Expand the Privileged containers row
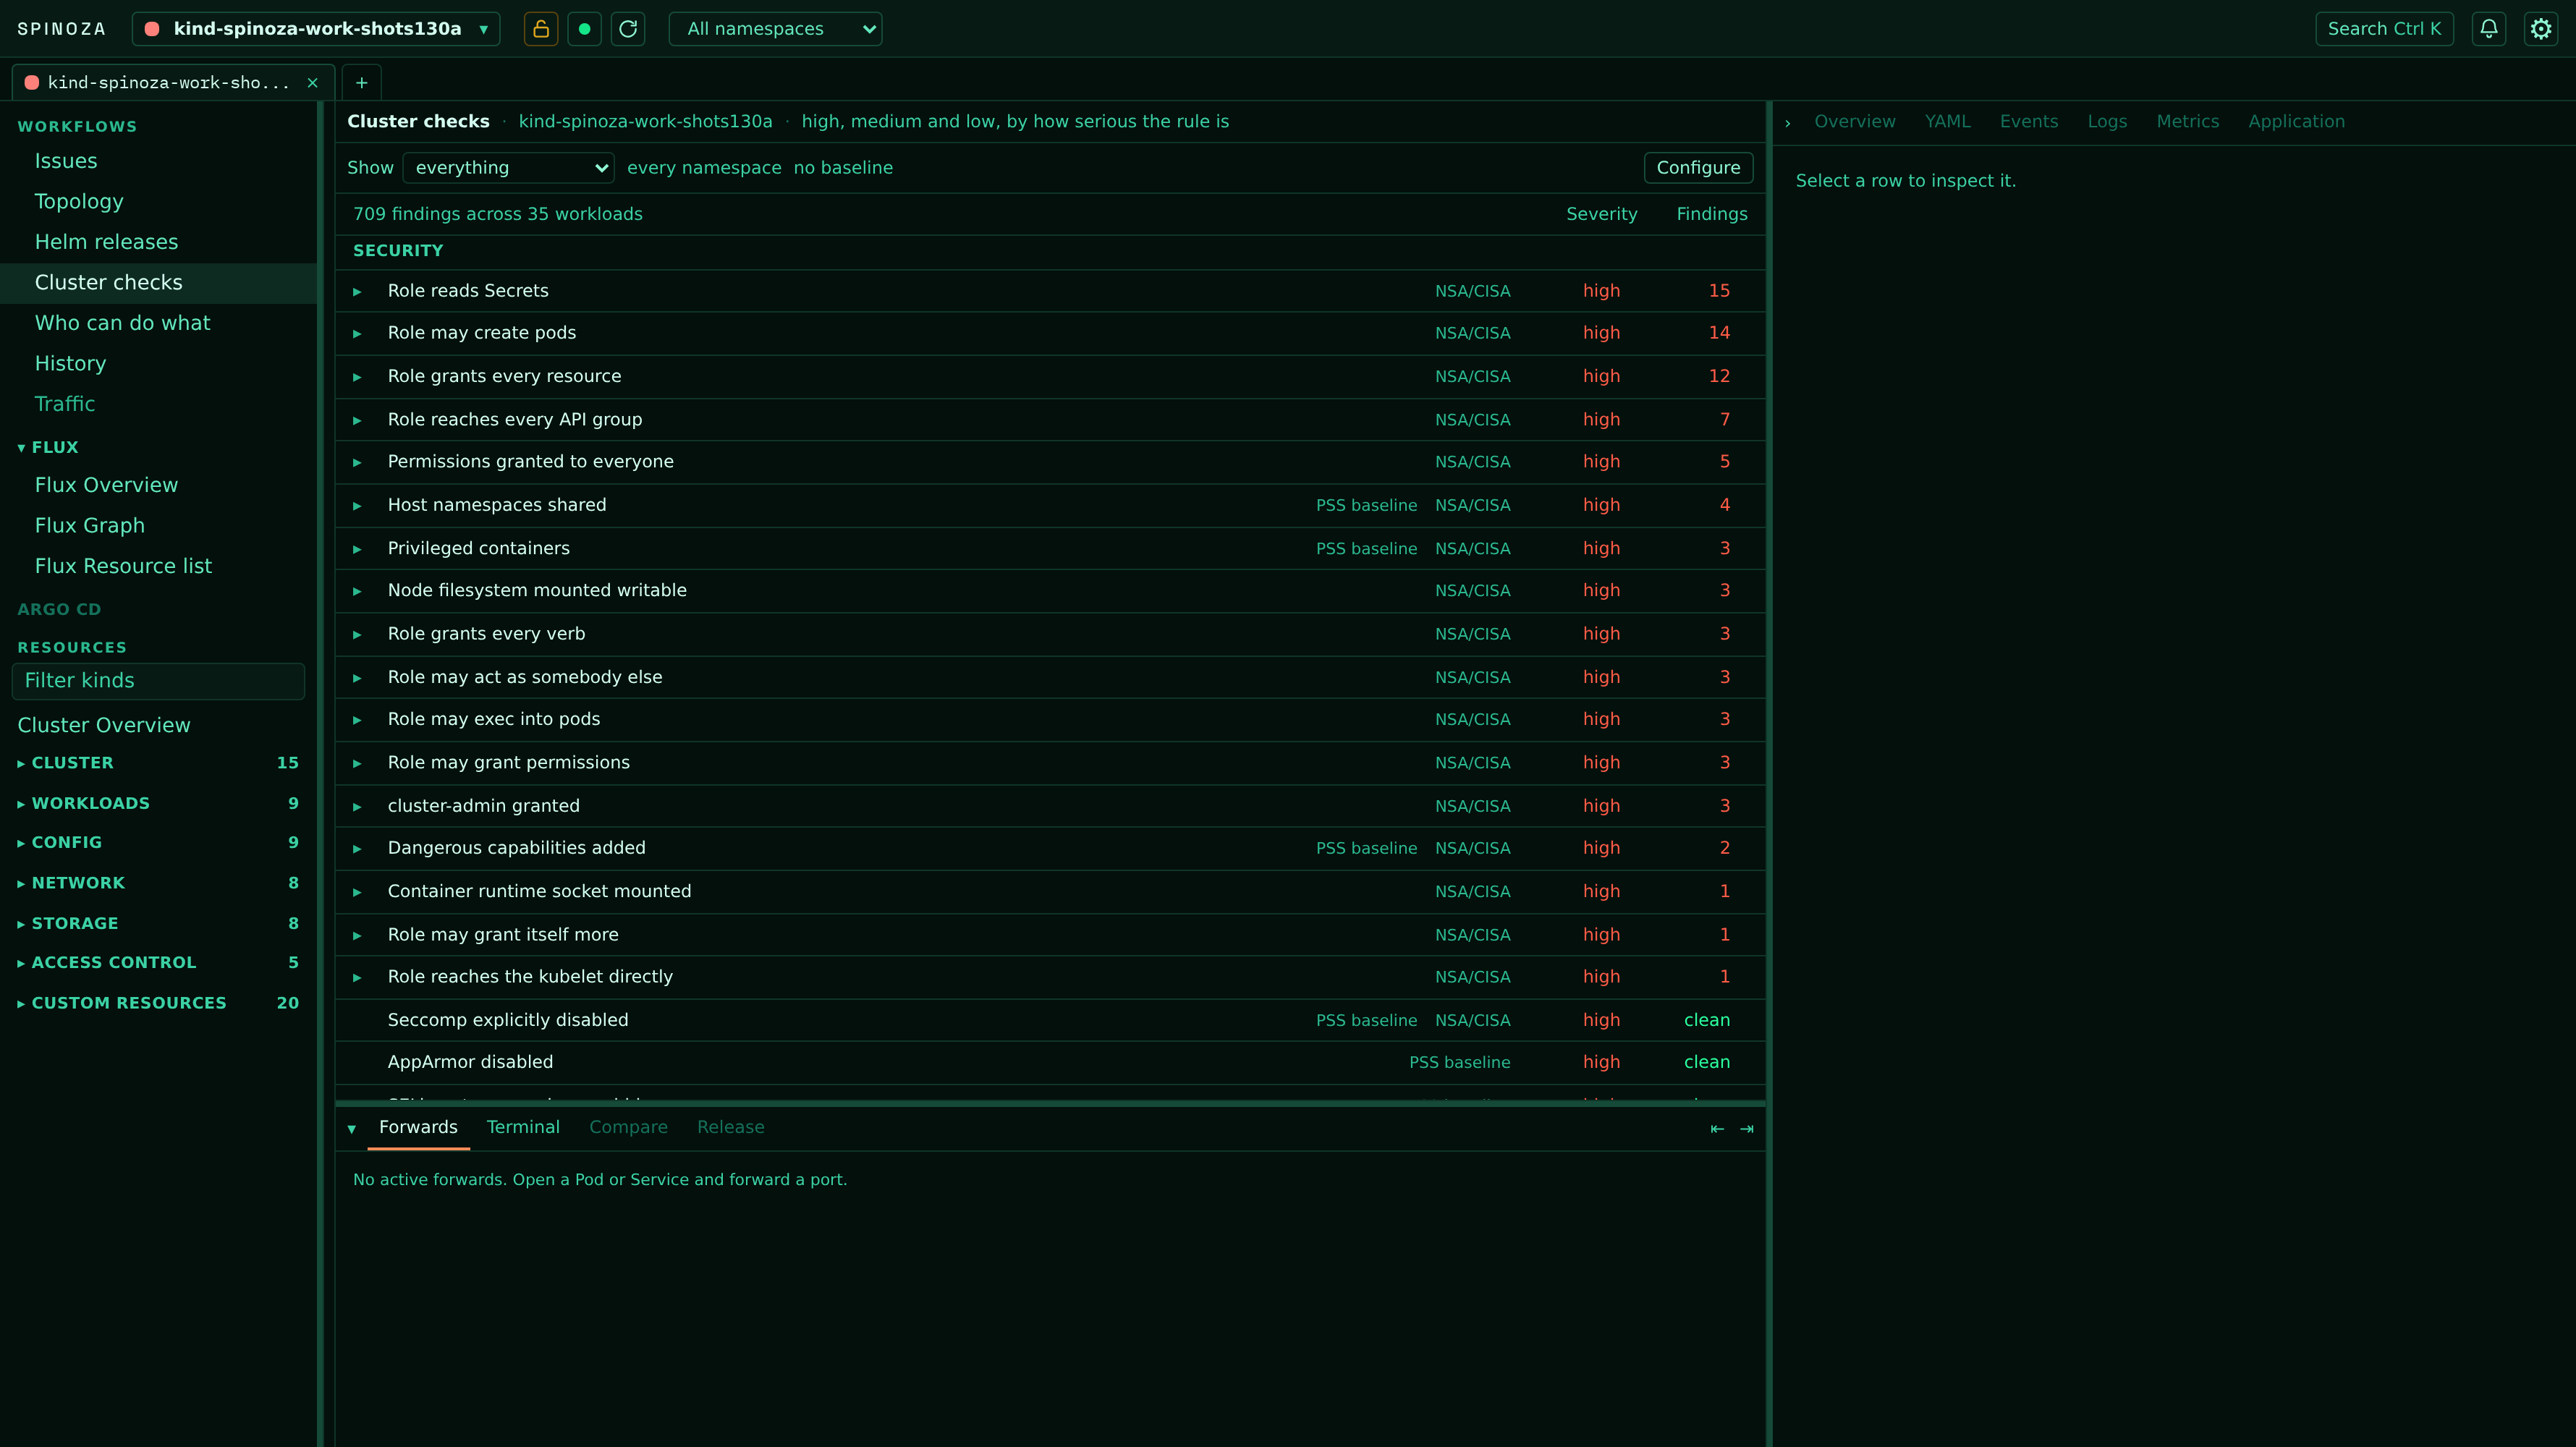This screenshot has height=1447, width=2576. pos(357,549)
